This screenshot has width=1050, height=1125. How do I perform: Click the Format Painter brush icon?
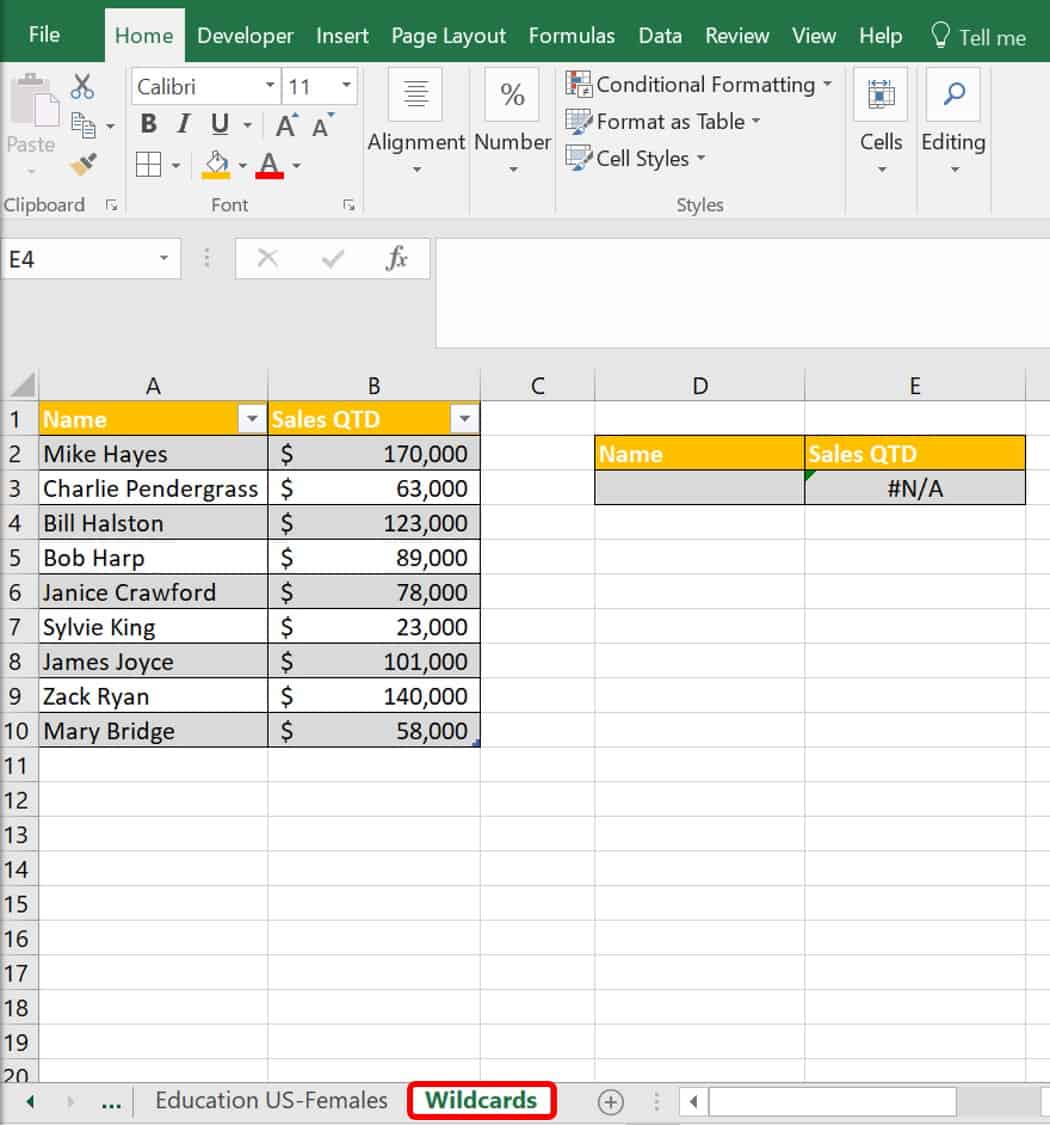pyautogui.click(x=83, y=164)
